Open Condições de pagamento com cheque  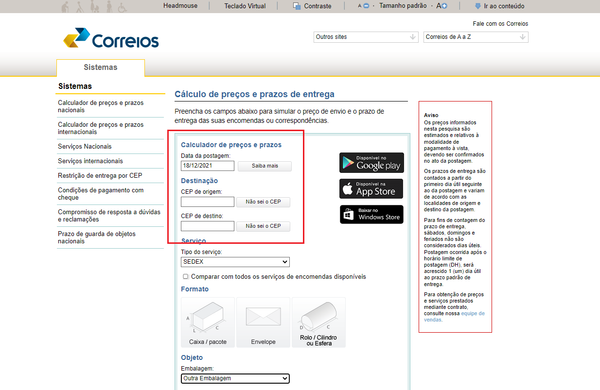[101, 194]
